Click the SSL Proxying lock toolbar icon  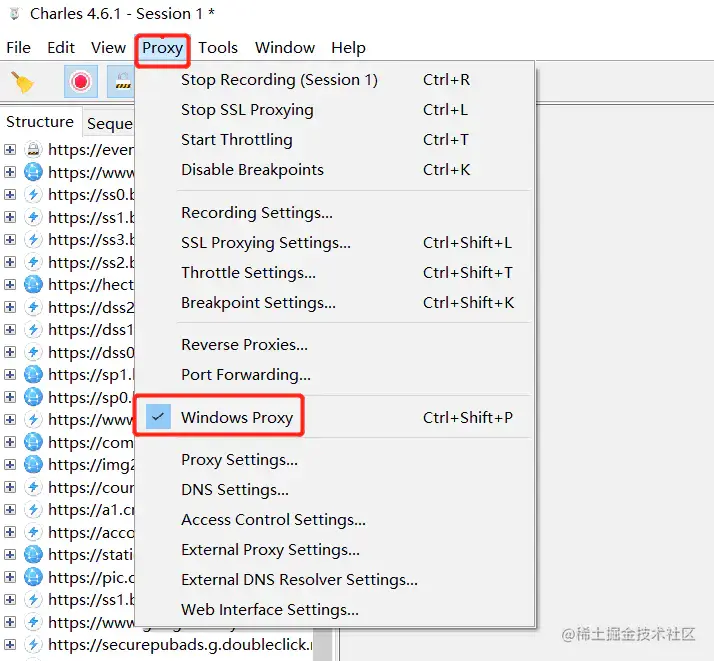tap(122, 82)
